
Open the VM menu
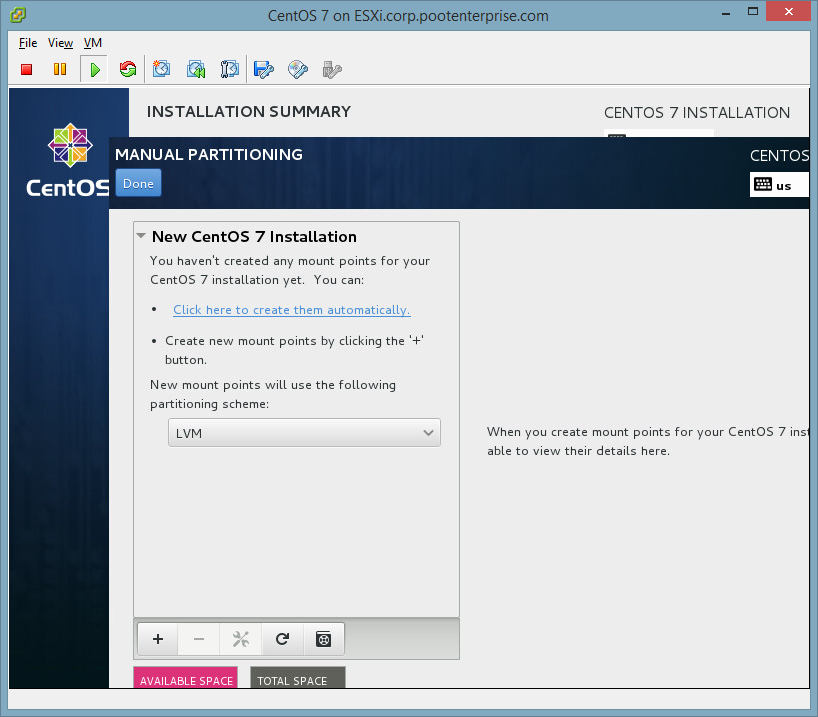[x=93, y=43]
